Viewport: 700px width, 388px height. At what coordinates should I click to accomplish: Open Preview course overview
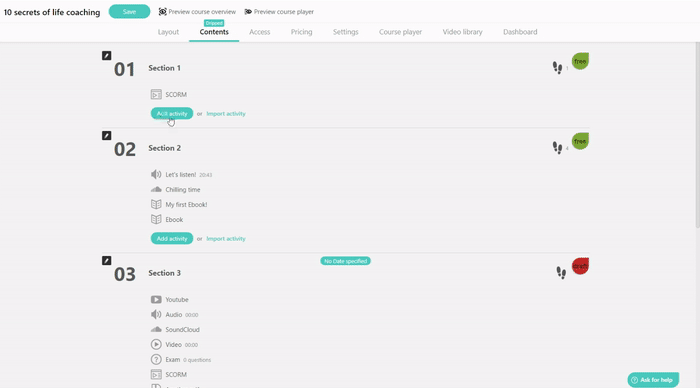[x=197, y=12]
